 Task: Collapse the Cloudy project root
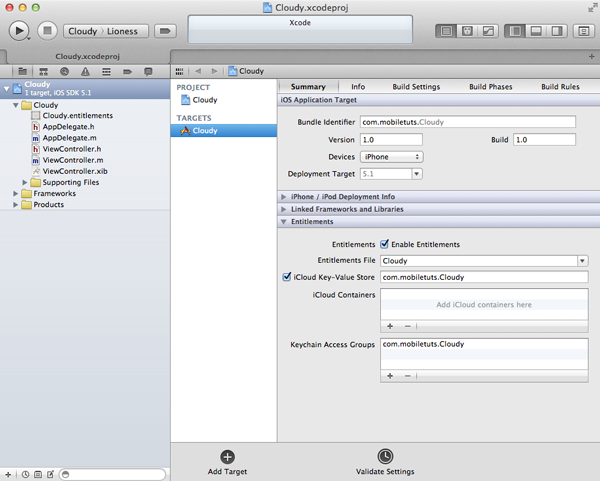[7, 89]
